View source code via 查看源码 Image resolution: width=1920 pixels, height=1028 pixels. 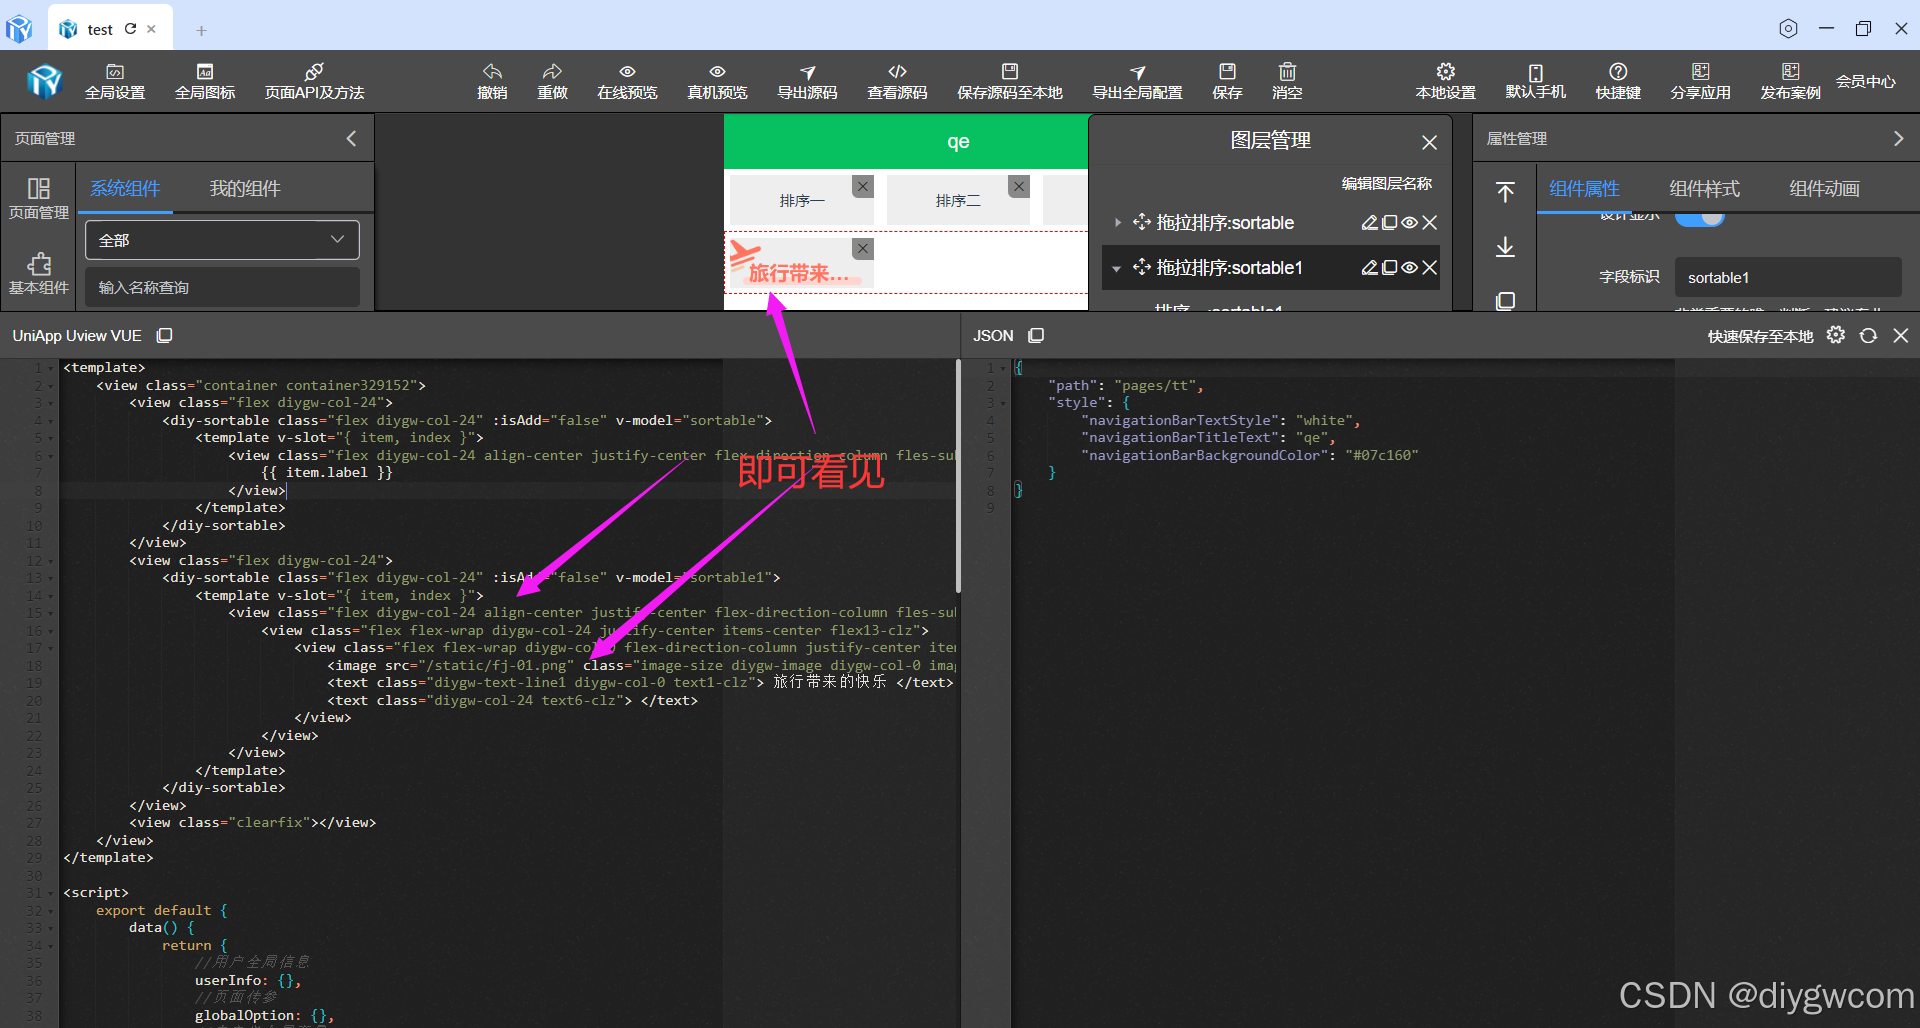click(897, 82)
